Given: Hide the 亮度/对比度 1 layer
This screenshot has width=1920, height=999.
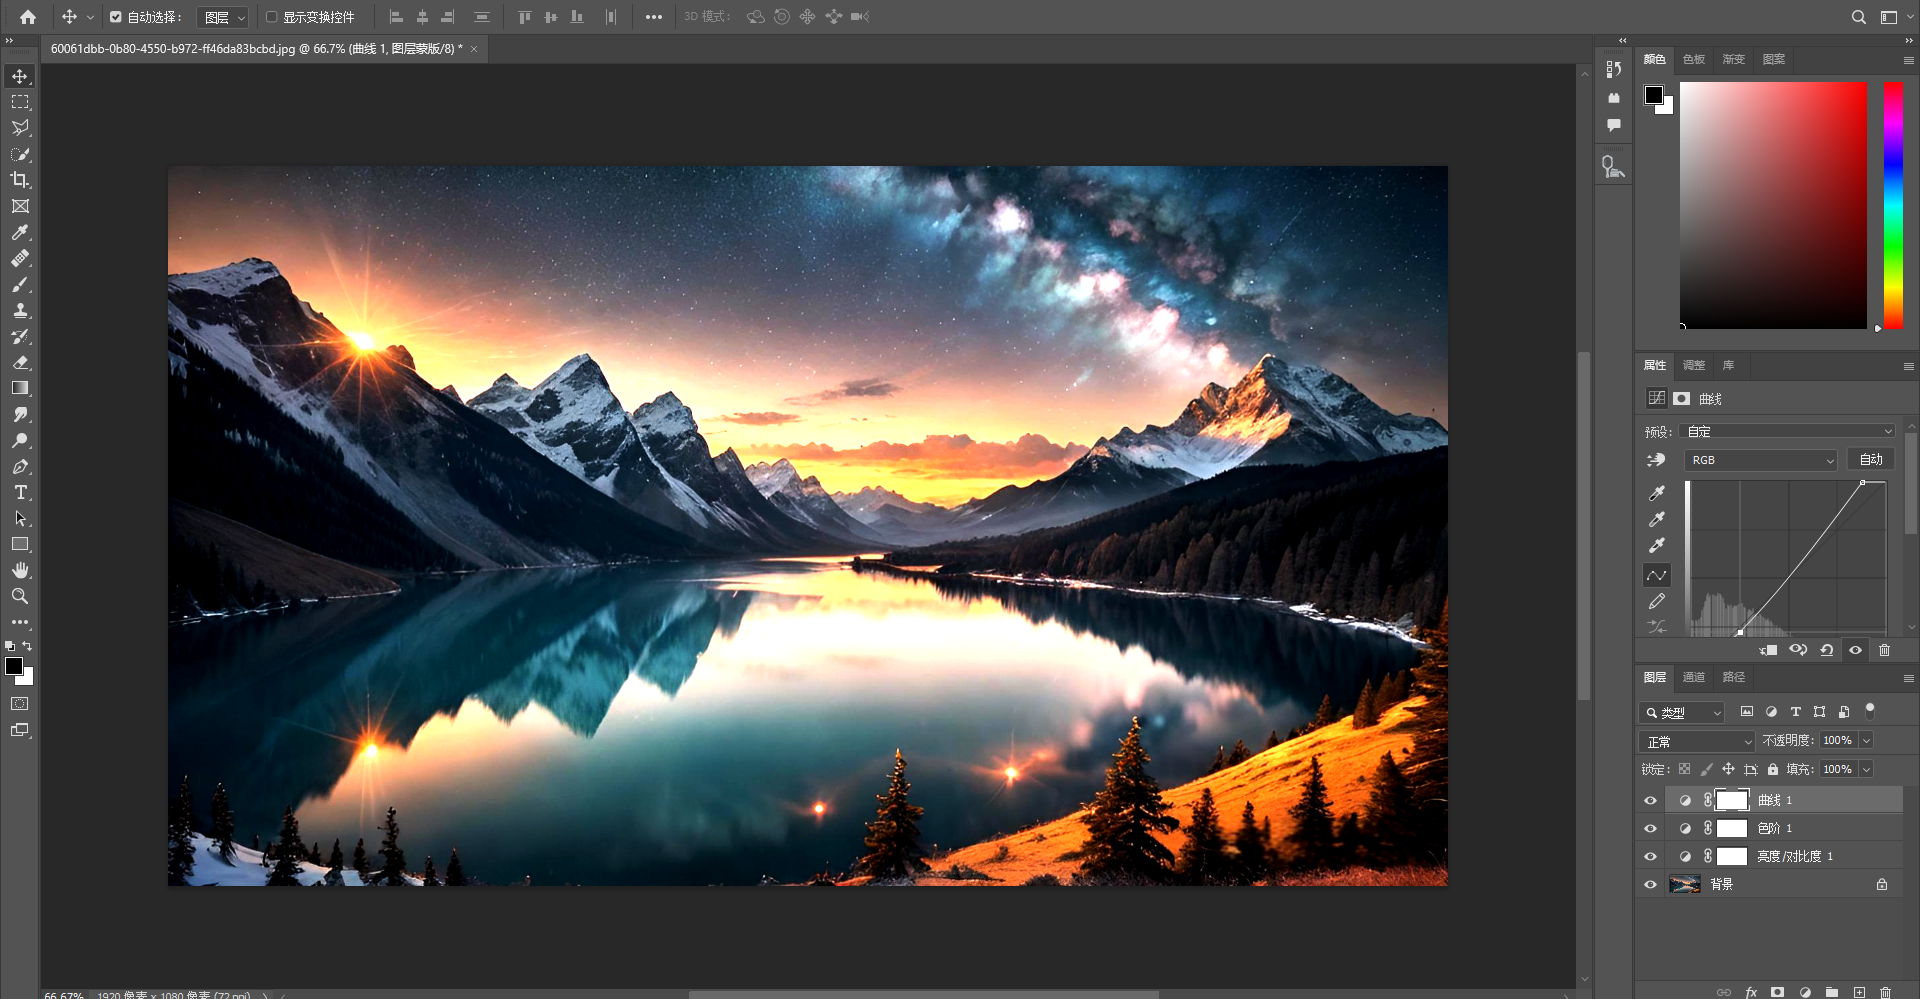Looking at the screenshot, I should [1650, 856].
